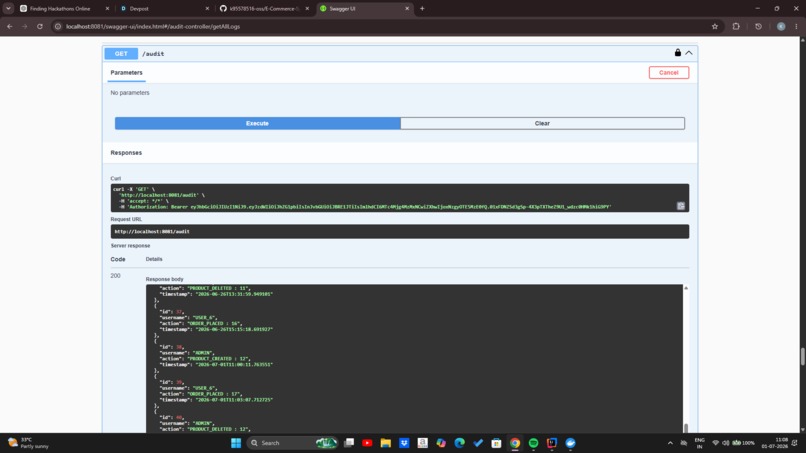806x453 pixels.
Task: Click the page vertical scrollbar thumb
Action: [802, 356]
